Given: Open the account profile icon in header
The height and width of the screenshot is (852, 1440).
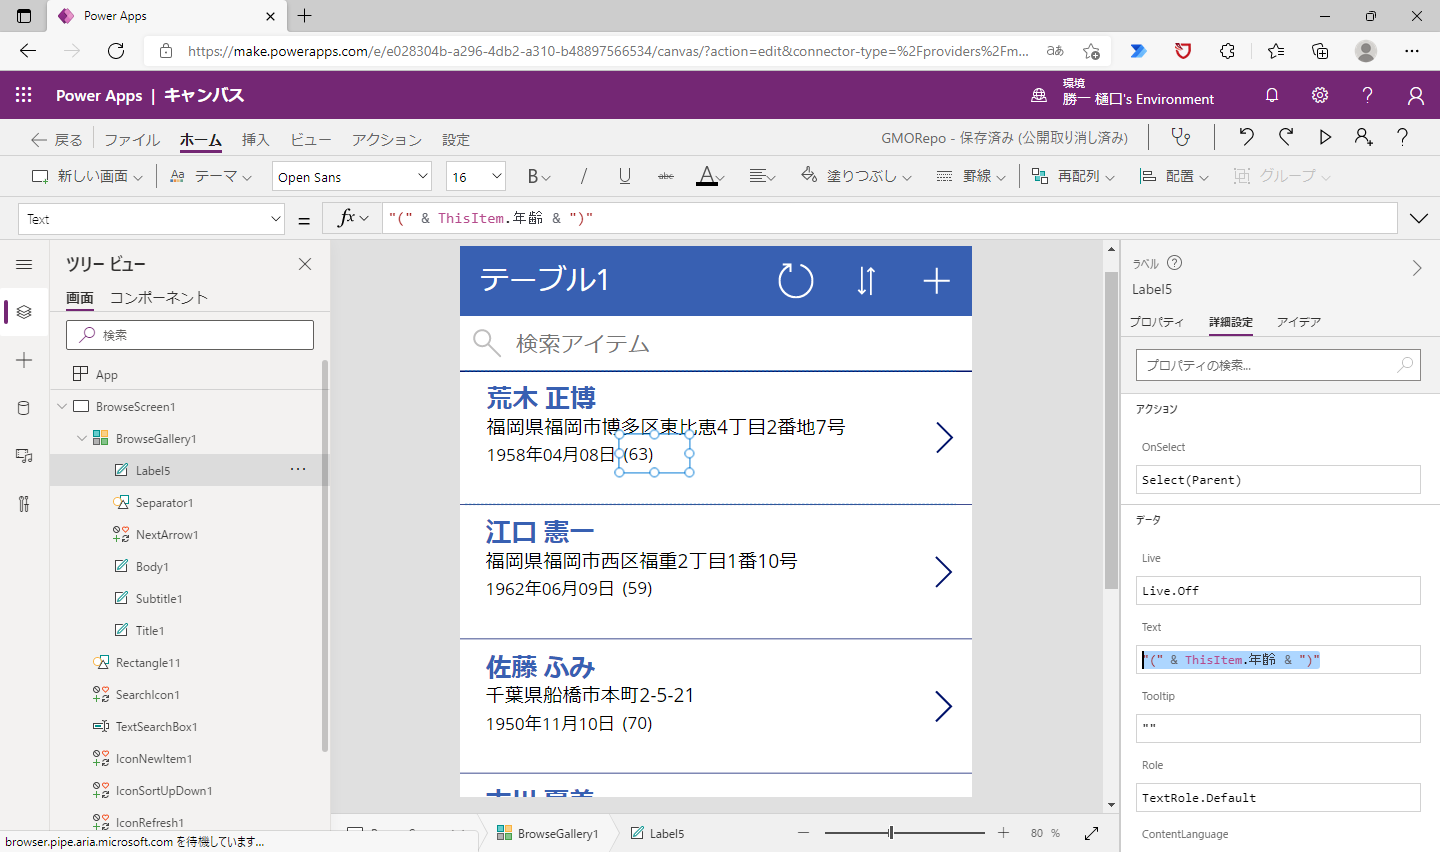Looking at the screenshot, I should (x=1416, y=95).
